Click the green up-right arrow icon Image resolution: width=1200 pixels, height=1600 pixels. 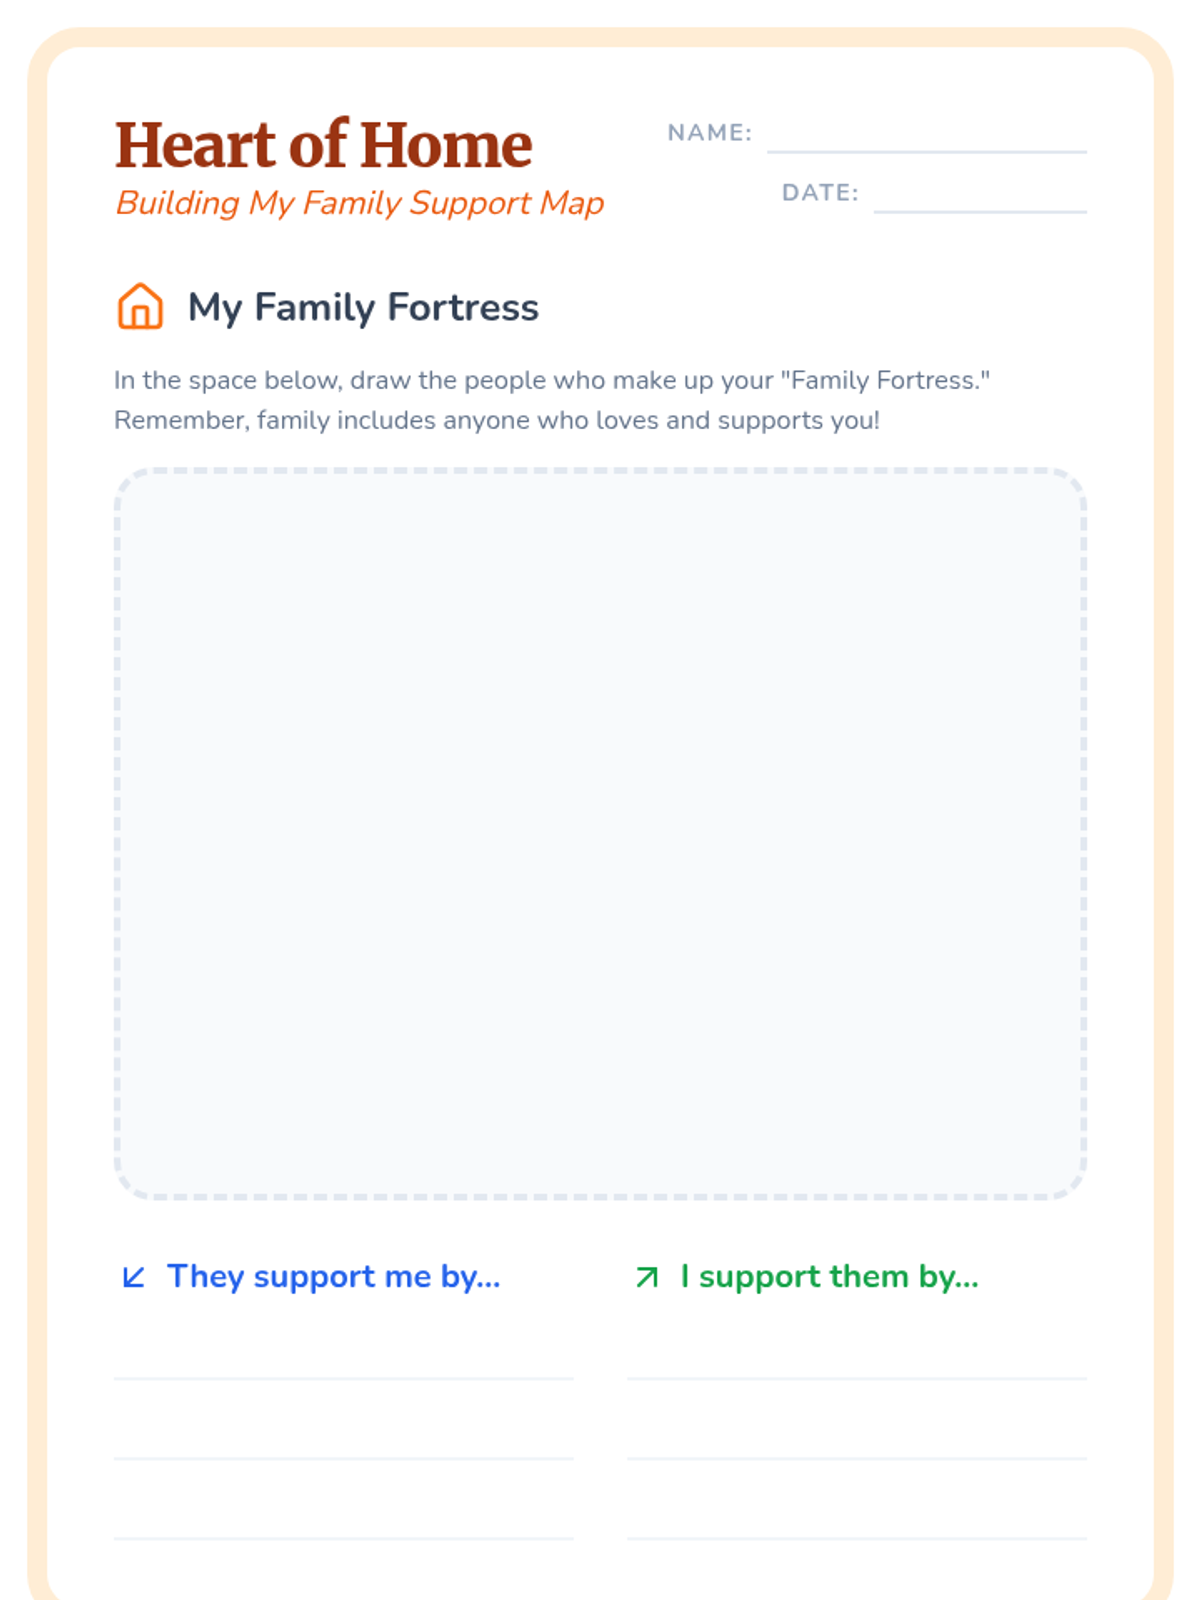(x=647, y=1277)
